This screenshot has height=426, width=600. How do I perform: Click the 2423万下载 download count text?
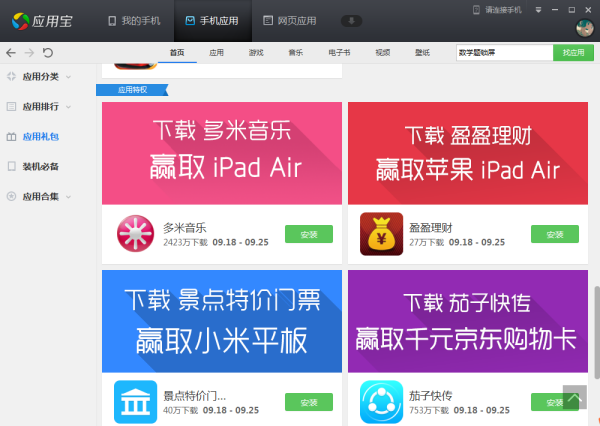[x=186, y=243]
